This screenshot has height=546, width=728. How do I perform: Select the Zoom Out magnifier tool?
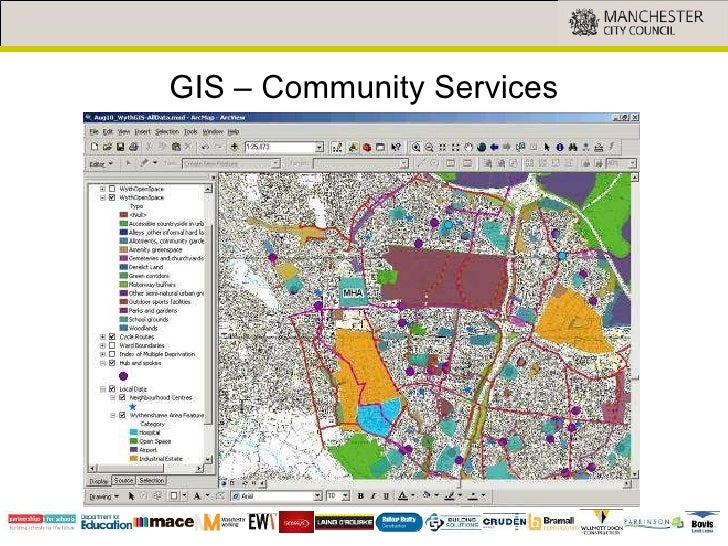(429, 147)
